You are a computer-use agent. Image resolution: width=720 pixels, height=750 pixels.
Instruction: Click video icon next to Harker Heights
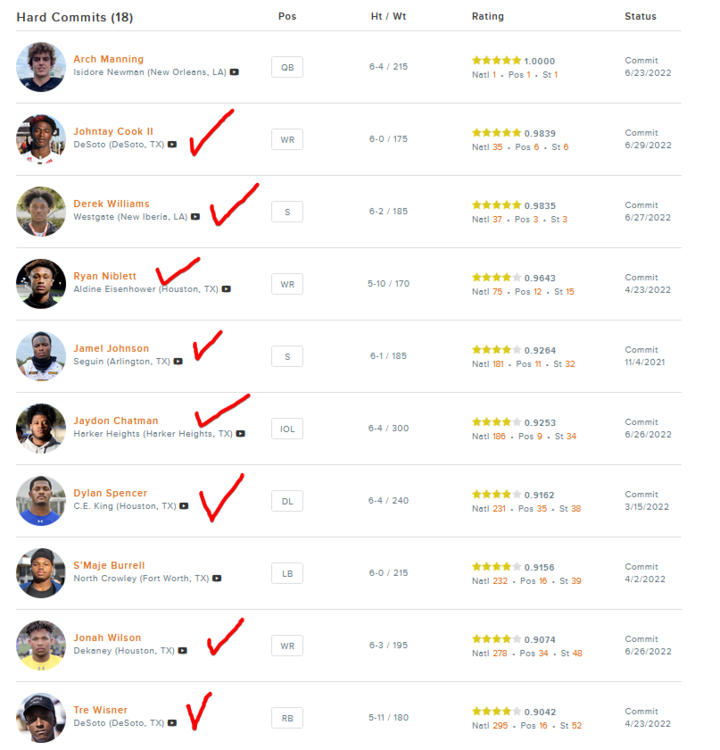[241, 434]
